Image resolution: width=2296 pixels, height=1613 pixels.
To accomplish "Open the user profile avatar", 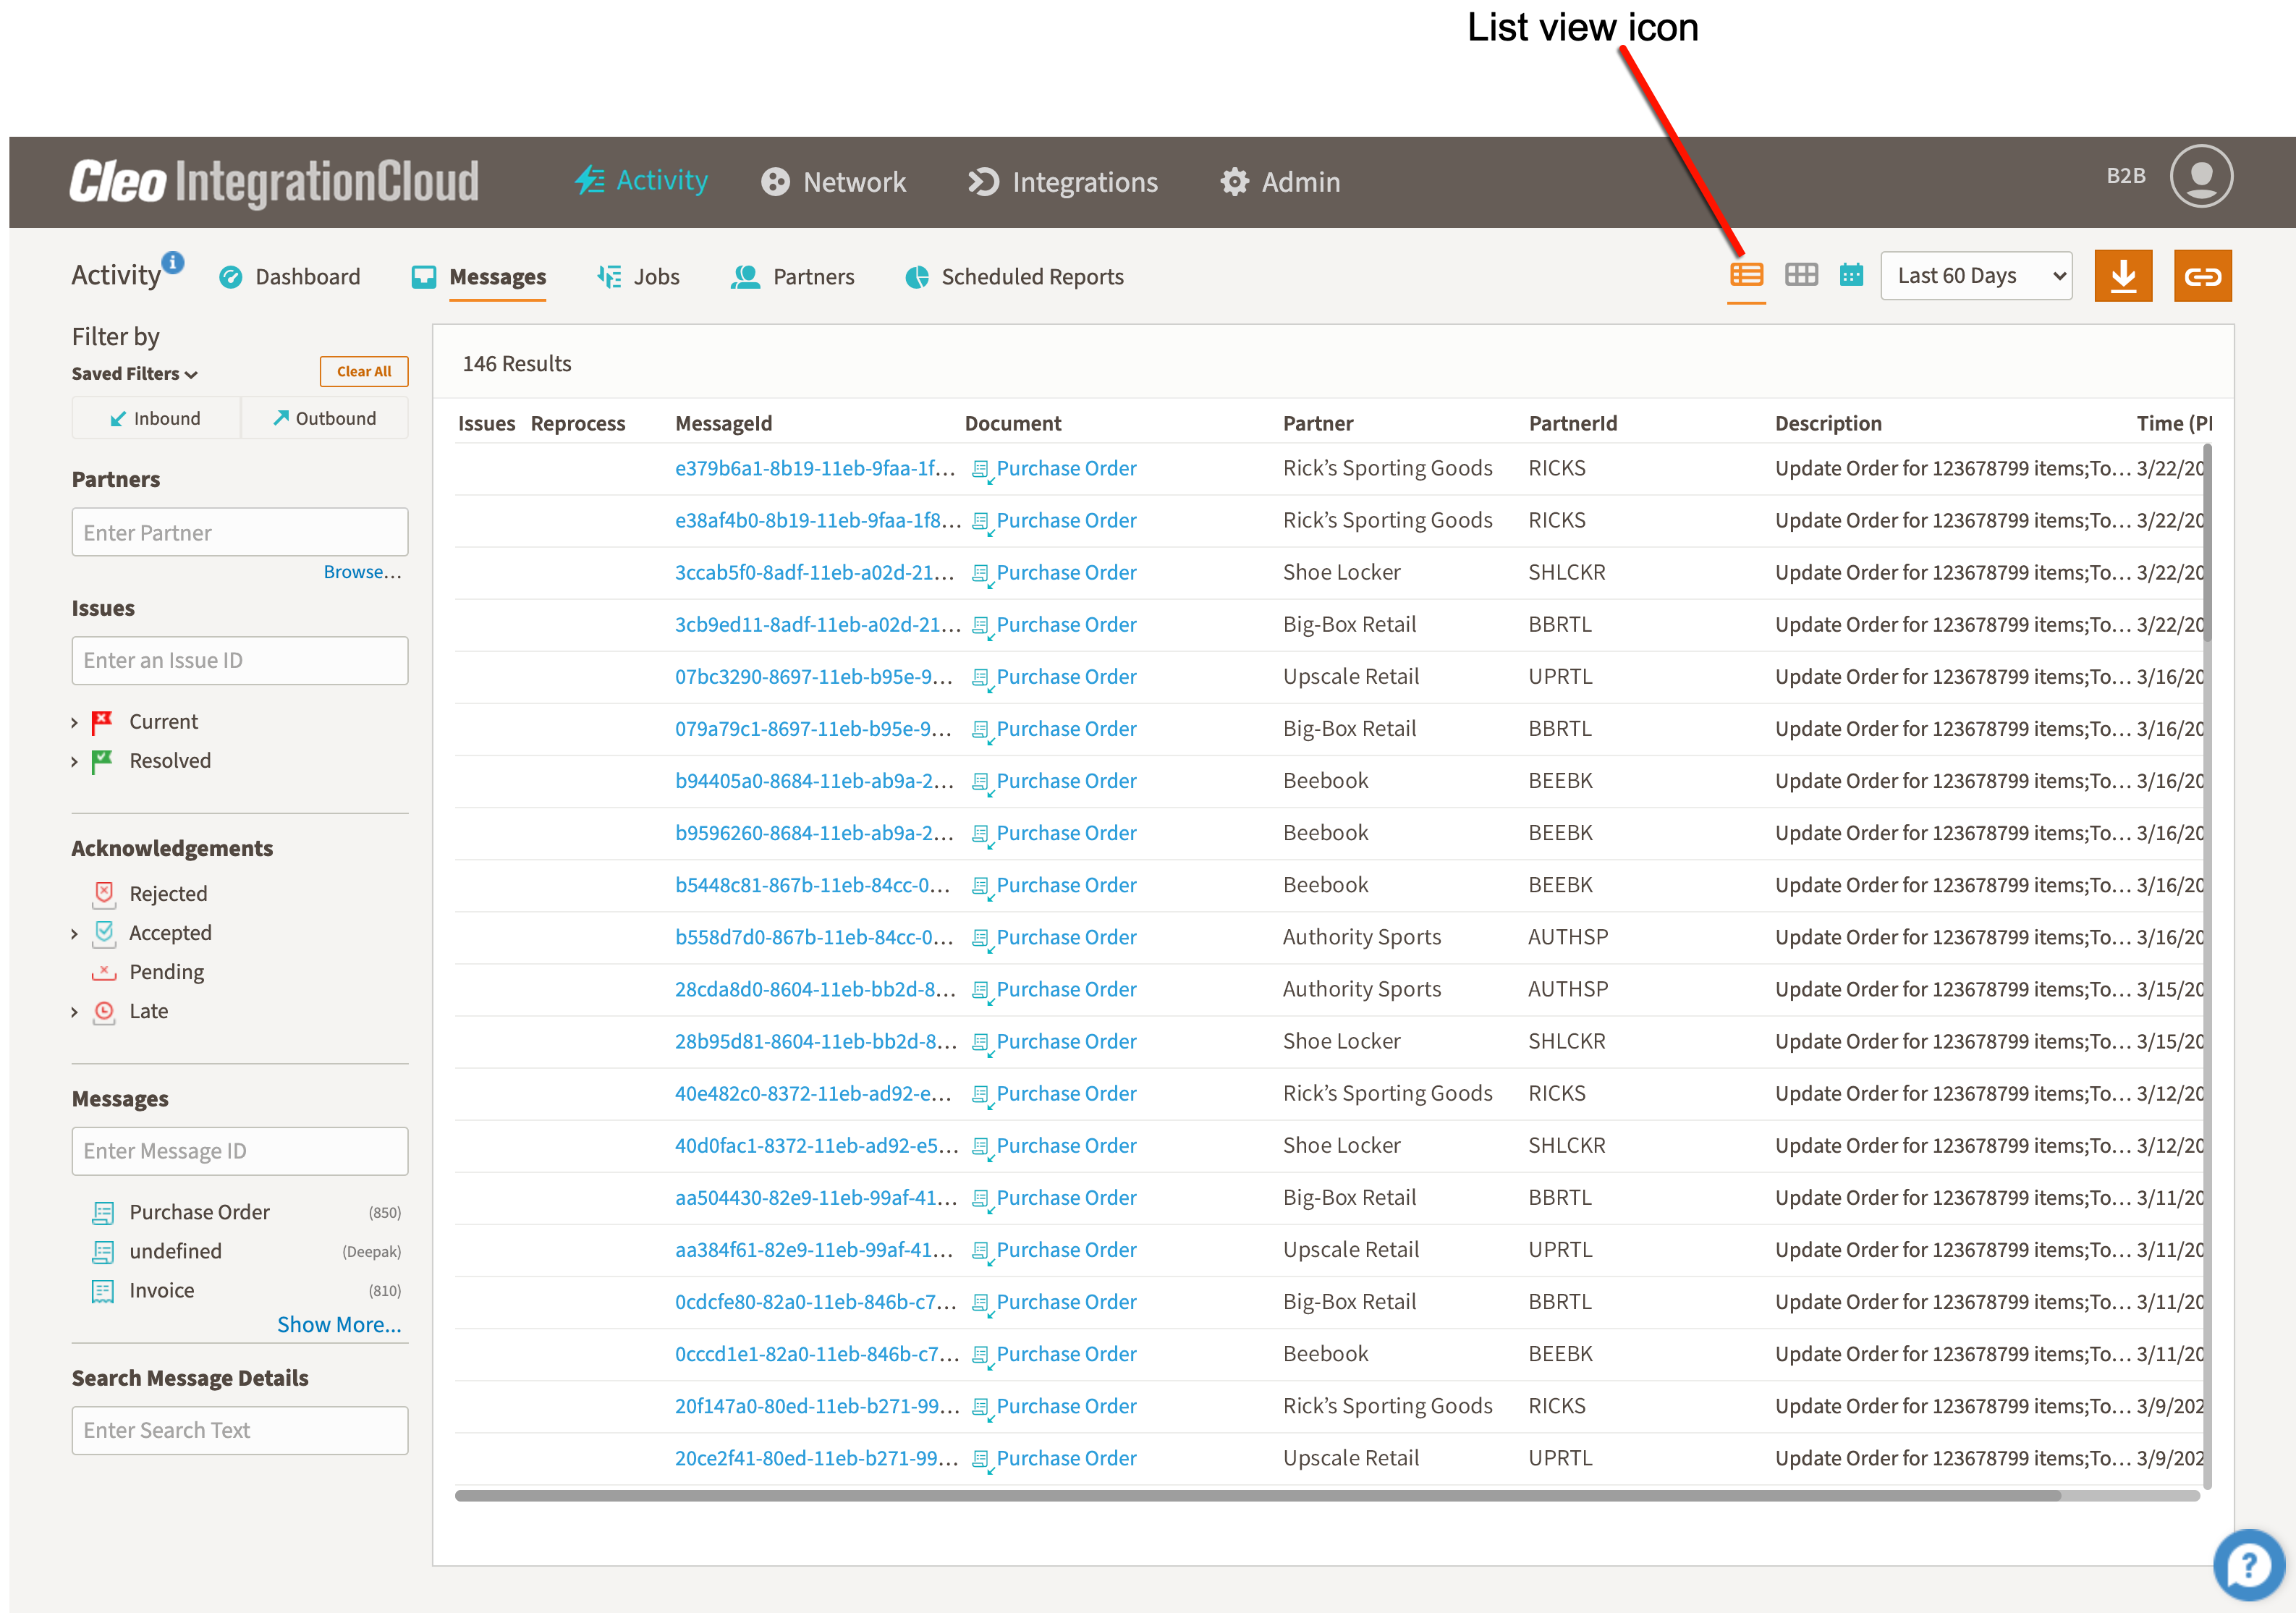I will (x=2200, y=177).
